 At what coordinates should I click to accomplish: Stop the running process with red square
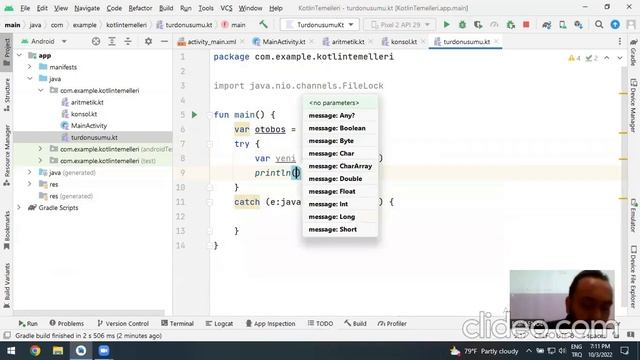coord(526,24)
